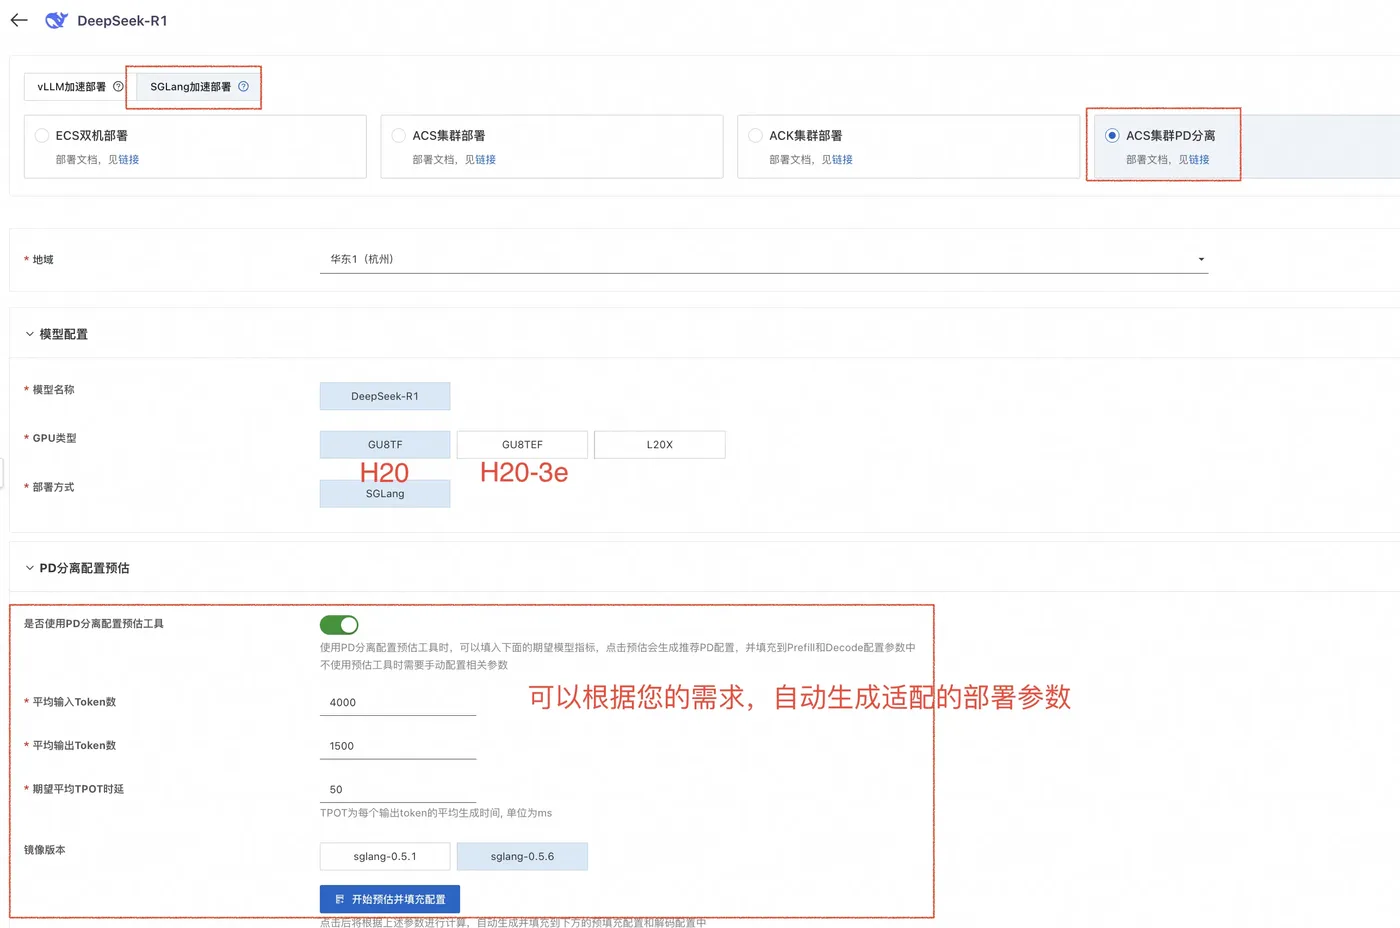The height and width of the screenshot is (928, 1400).
Task: Click the 模型名称 field label
Action: click(53, 390)
